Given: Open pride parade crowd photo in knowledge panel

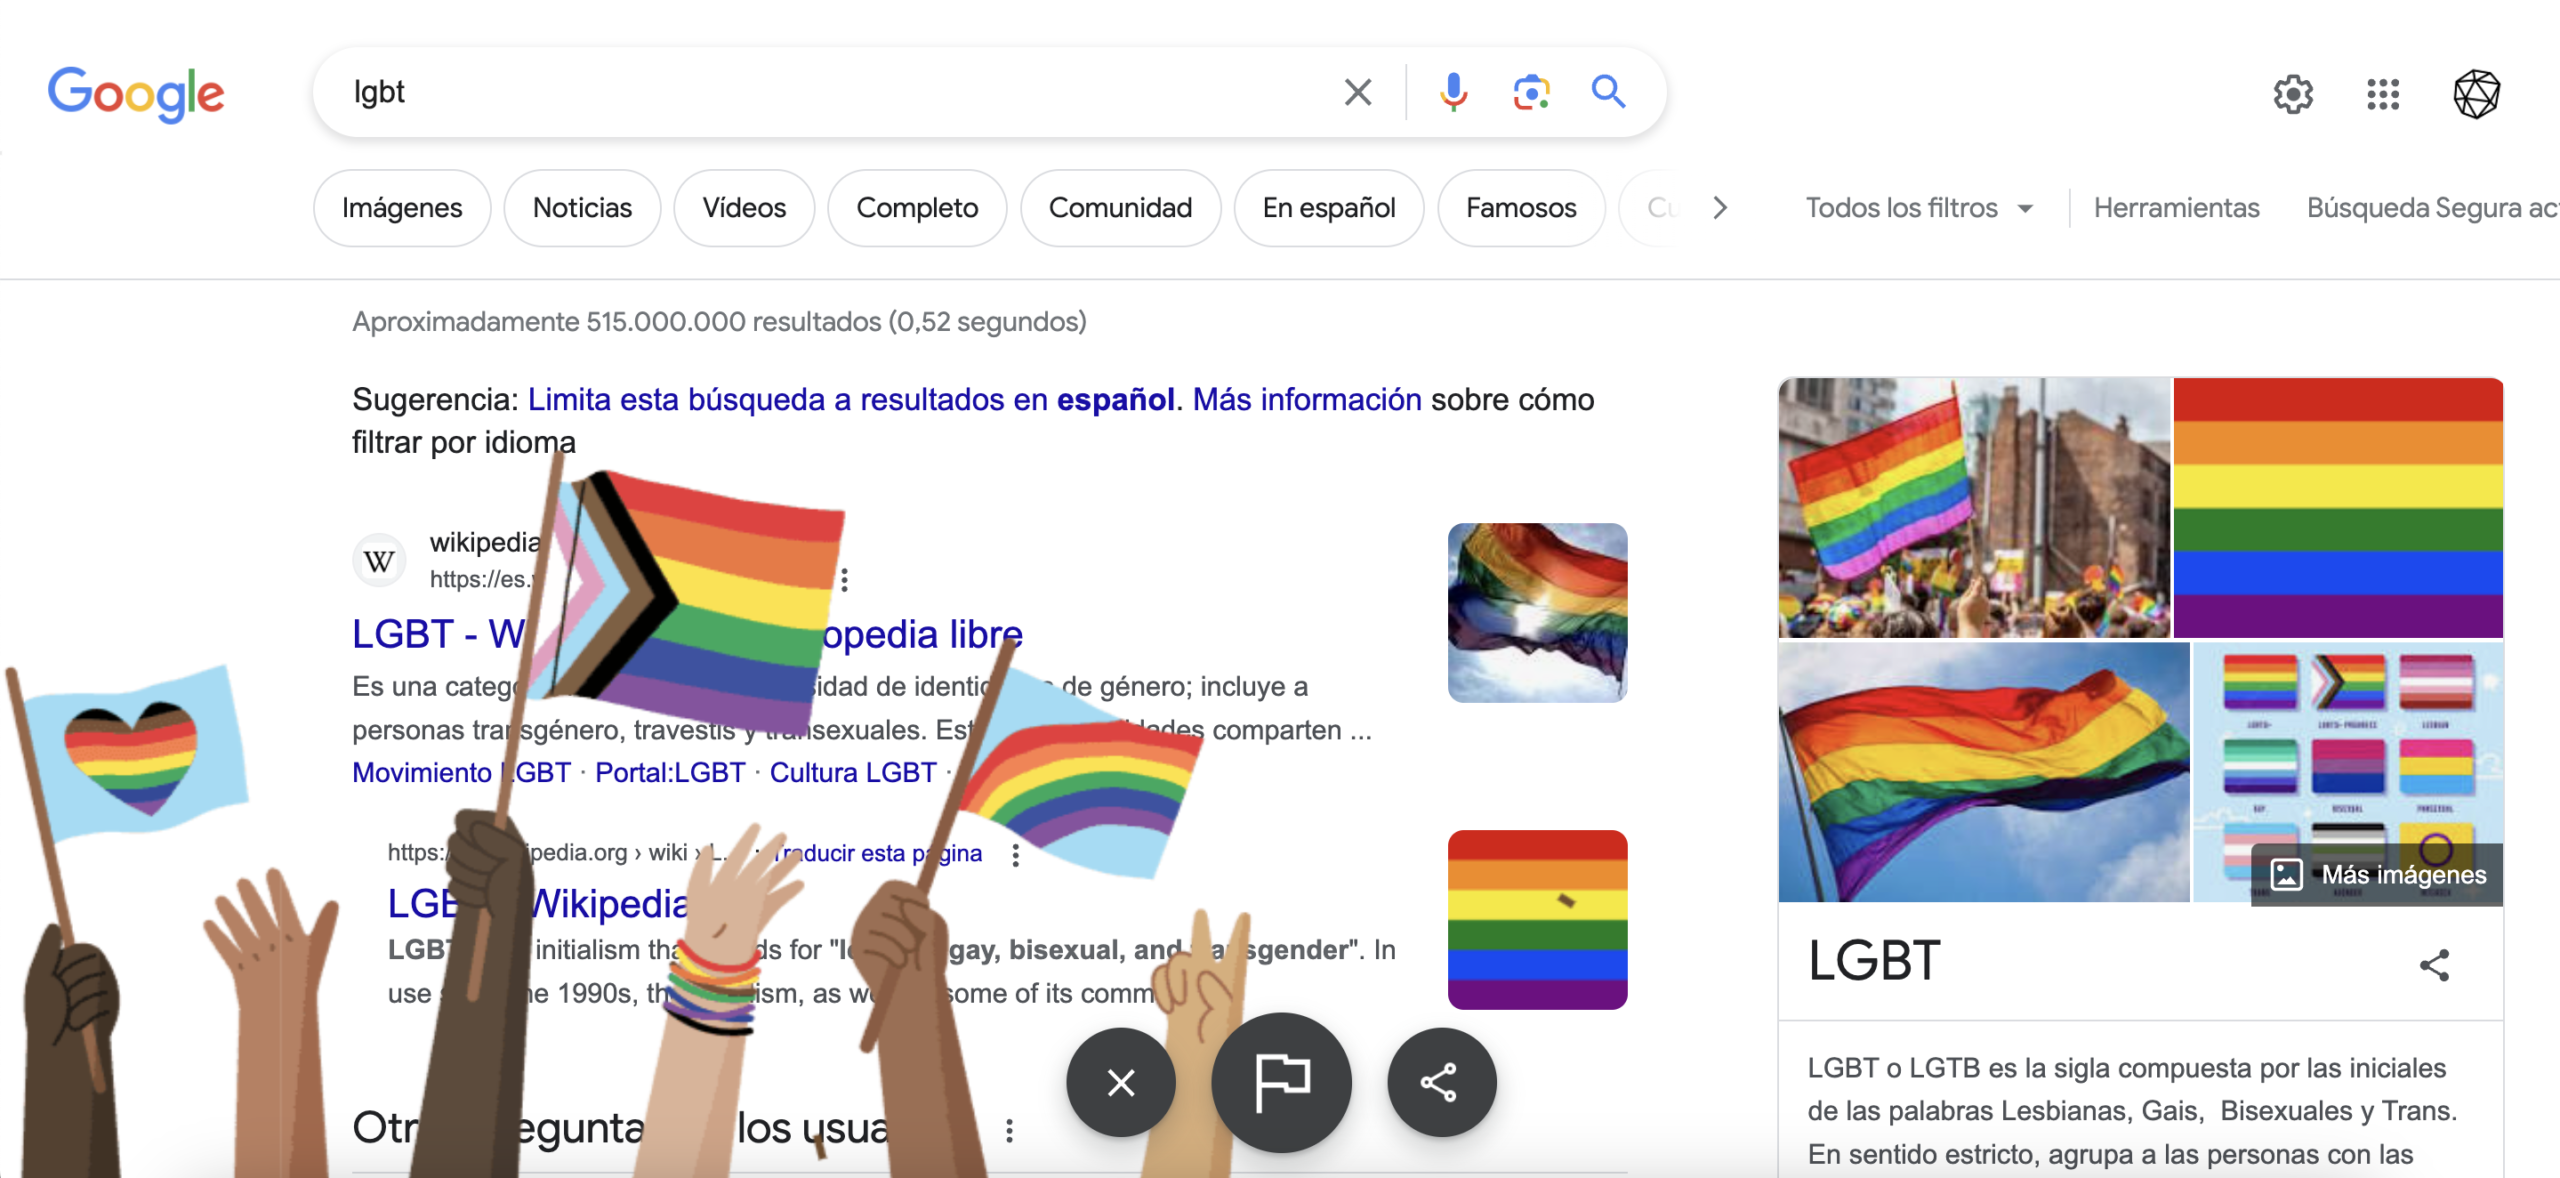Looking at the screenshot, I should 1974,507.
